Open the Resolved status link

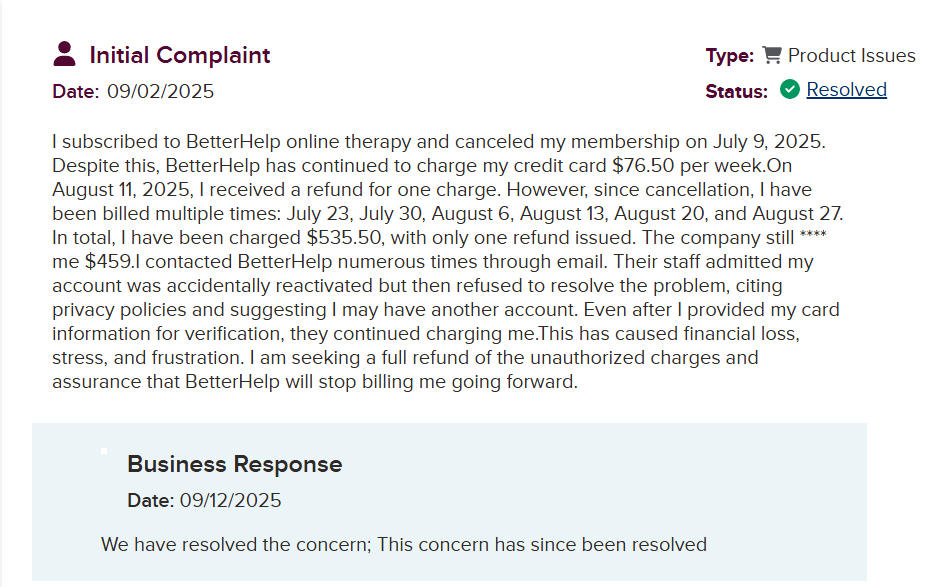click(x=846, y=89)
